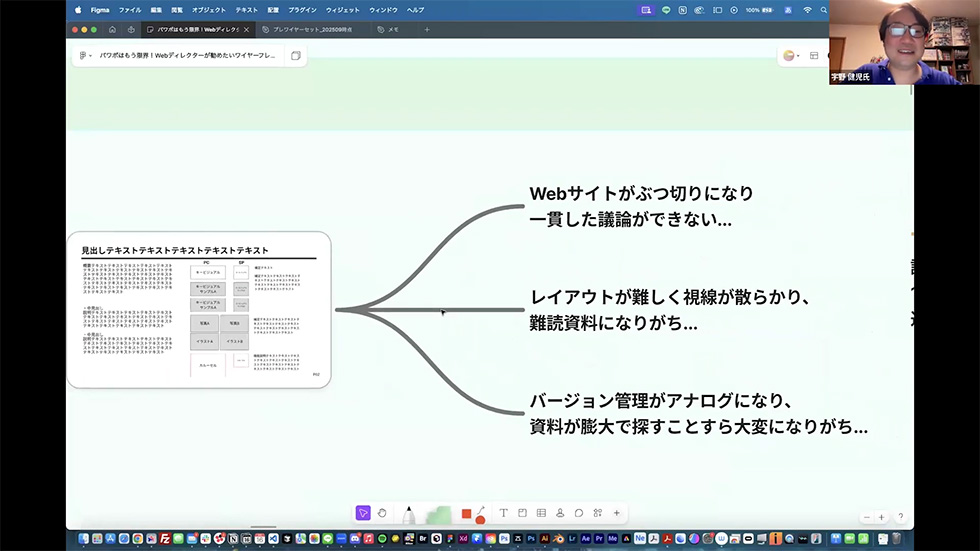Open Google Chrome from the Dock
This screenshot has height=551, width=980.
pos(138,539)
